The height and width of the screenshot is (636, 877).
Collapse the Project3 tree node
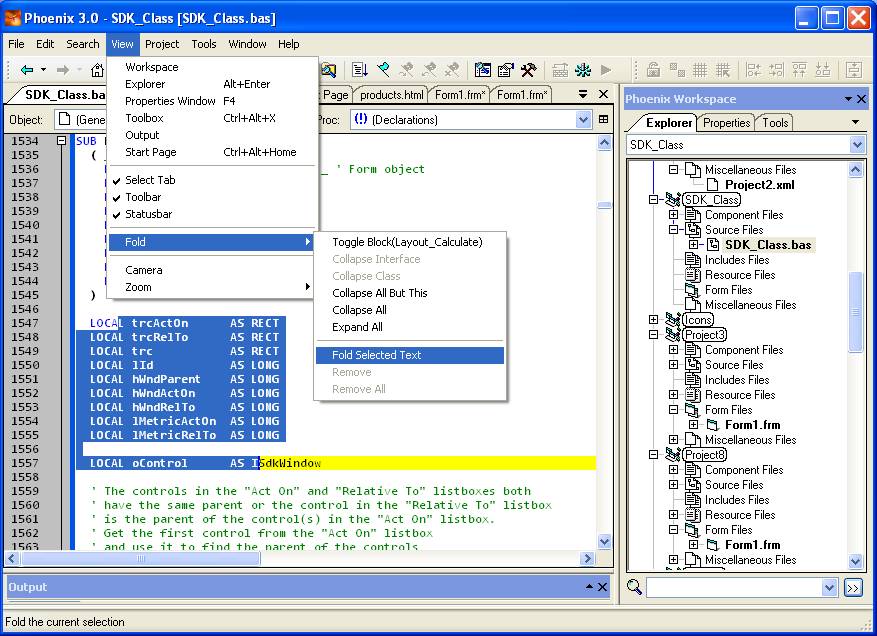click(653, 335)
